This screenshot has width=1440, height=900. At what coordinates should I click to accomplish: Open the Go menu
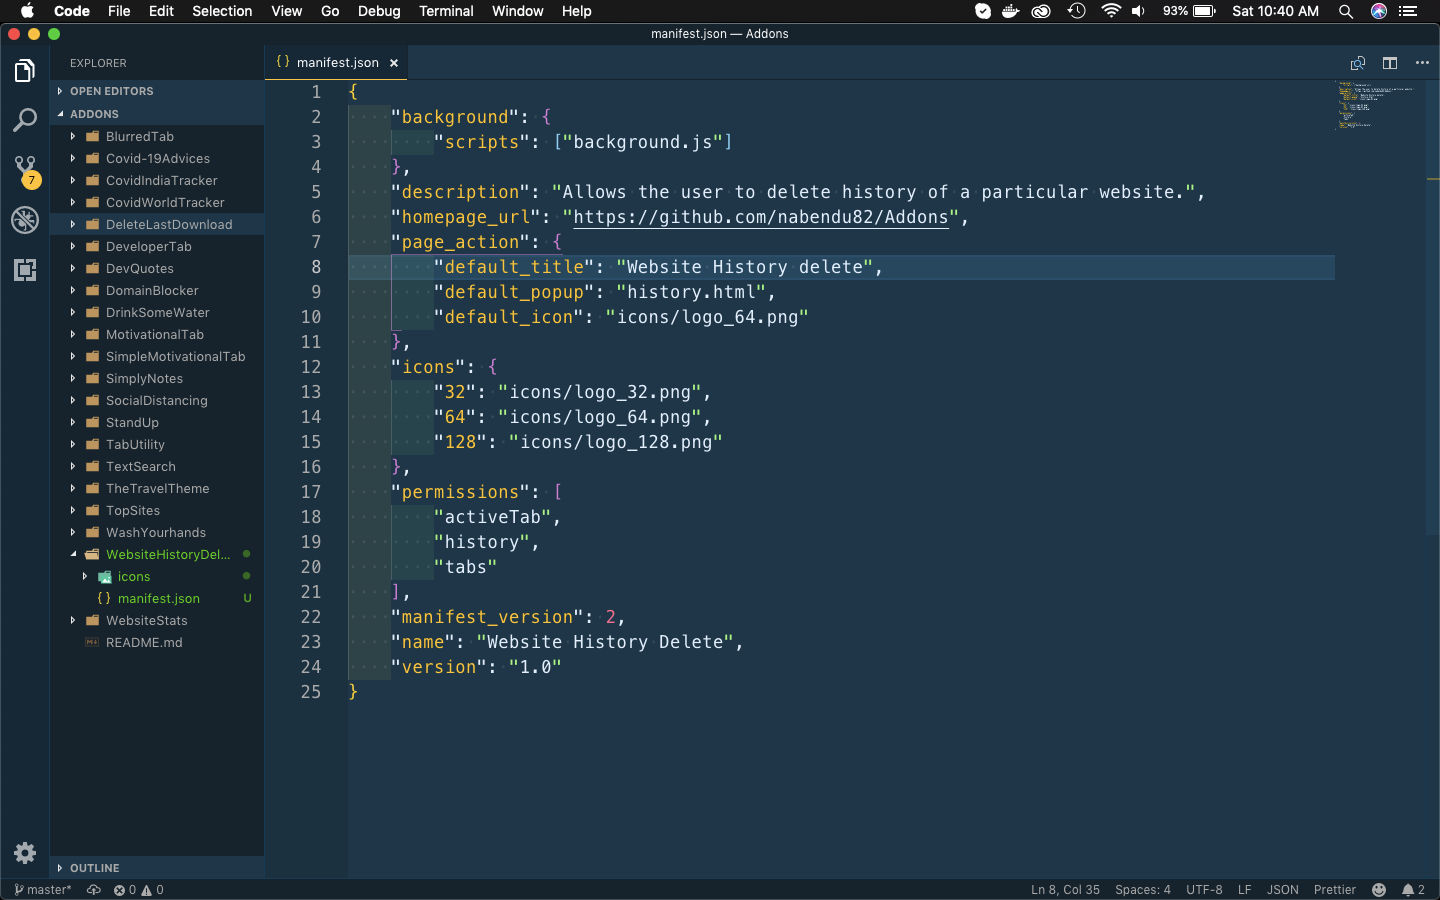(x=330, y=11)
